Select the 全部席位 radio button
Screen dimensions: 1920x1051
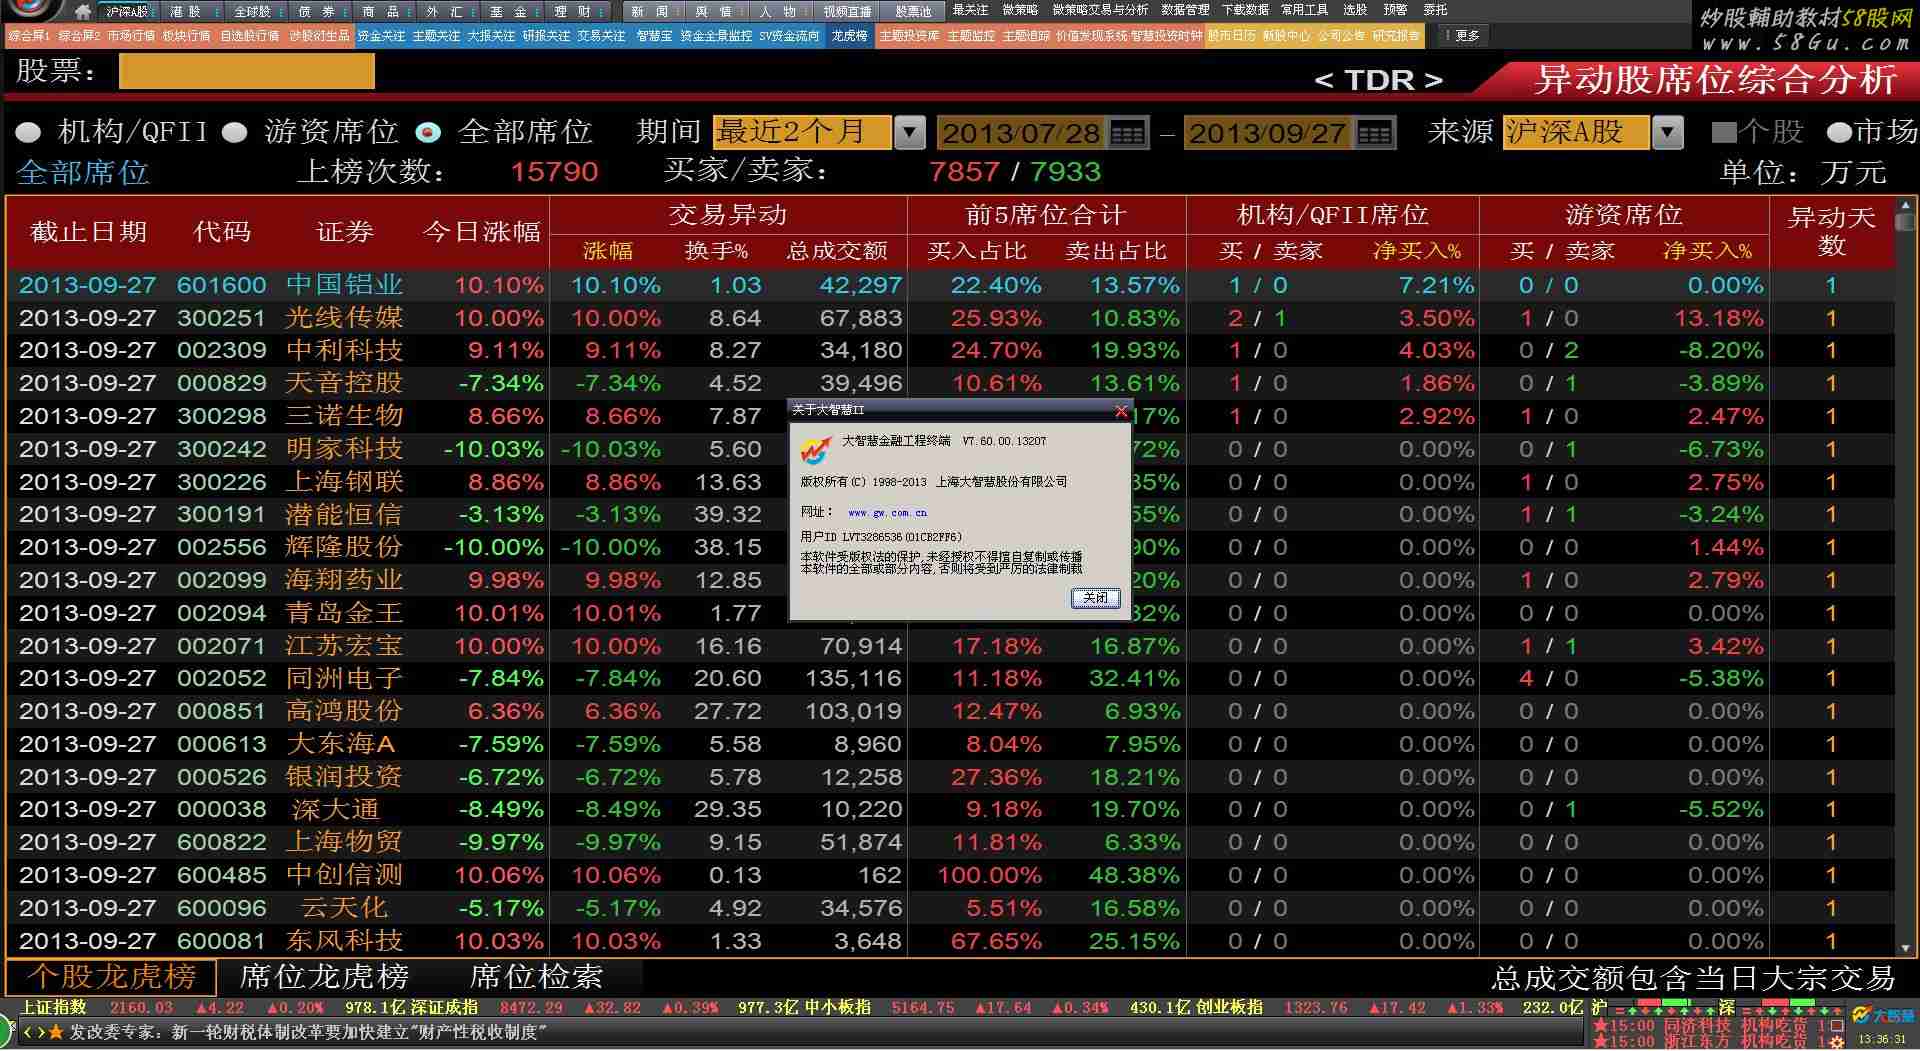click(x=429, y=132)
